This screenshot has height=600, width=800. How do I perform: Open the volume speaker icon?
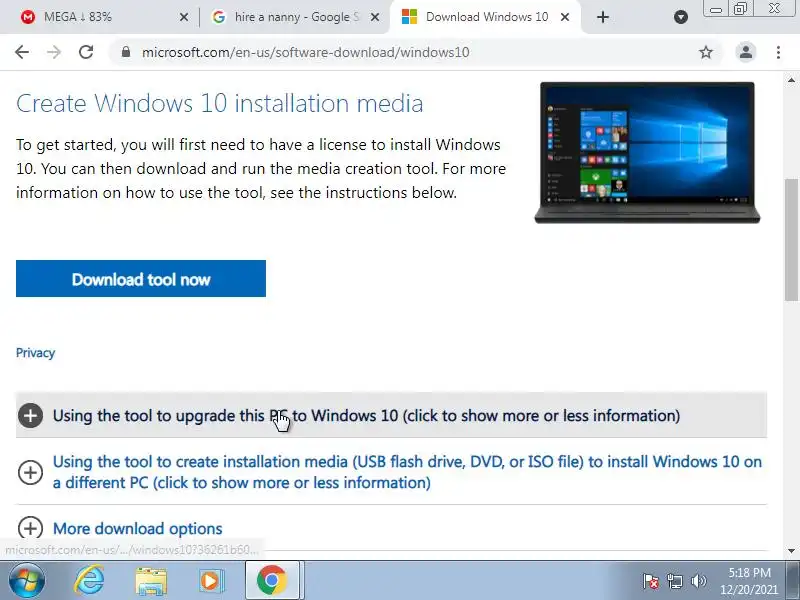tap(698, 581)
